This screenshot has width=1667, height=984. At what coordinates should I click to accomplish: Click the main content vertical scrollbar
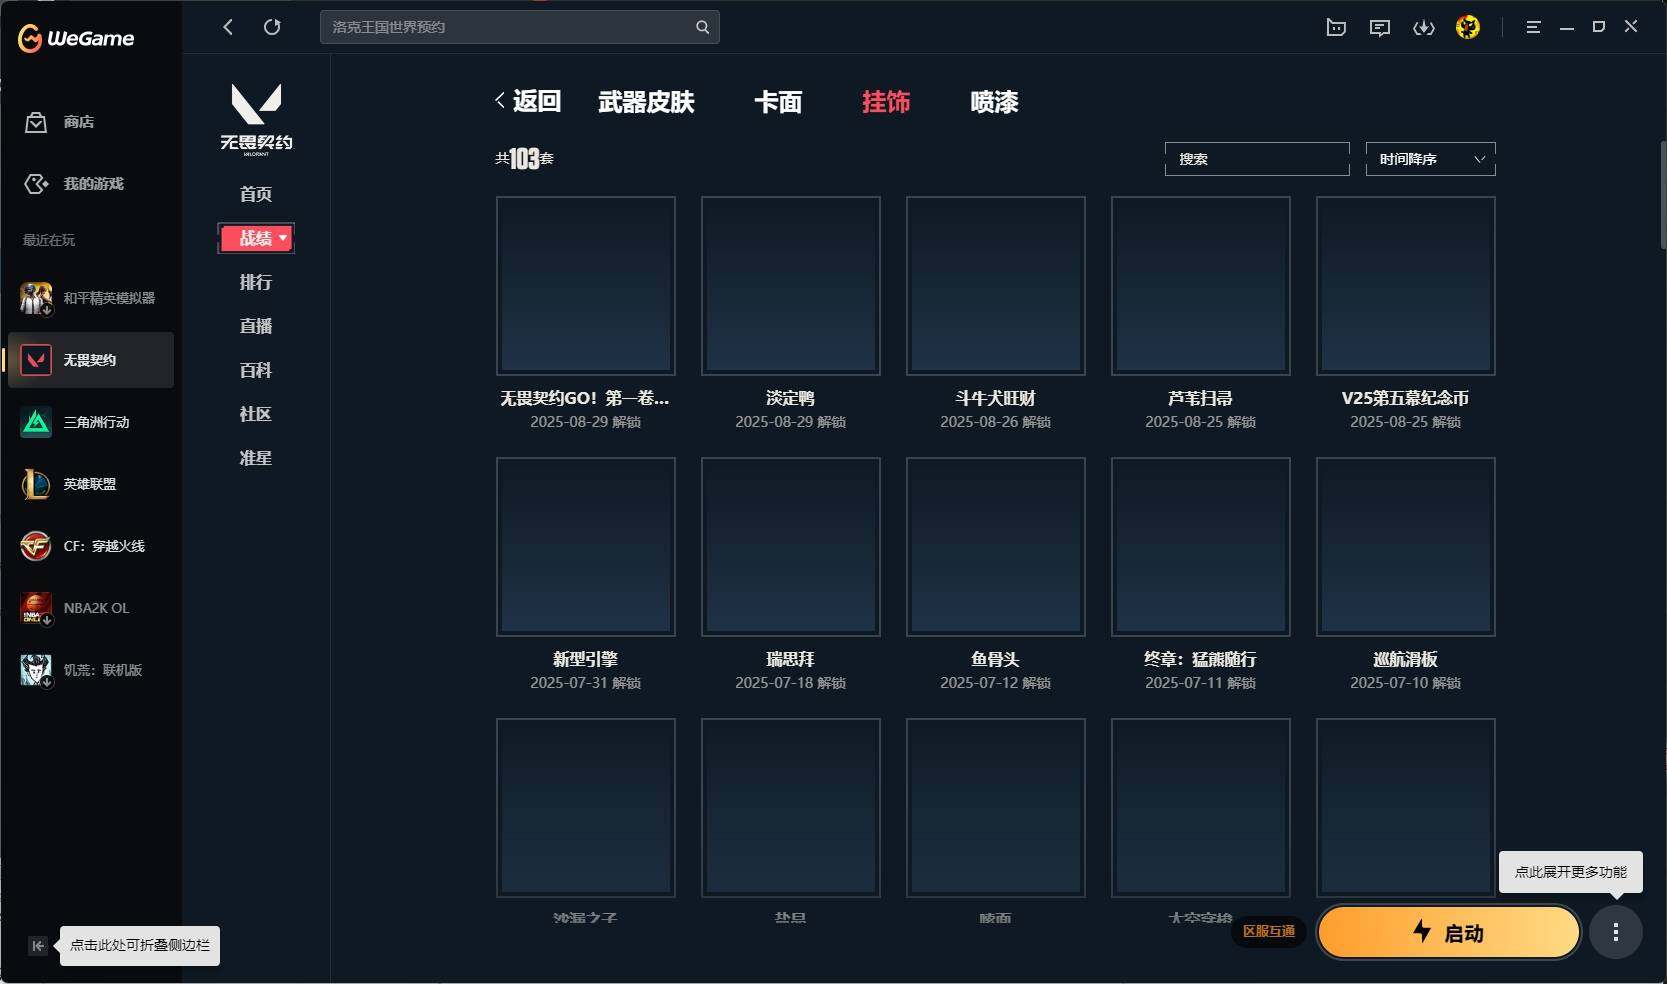[x=1663, y=195]
